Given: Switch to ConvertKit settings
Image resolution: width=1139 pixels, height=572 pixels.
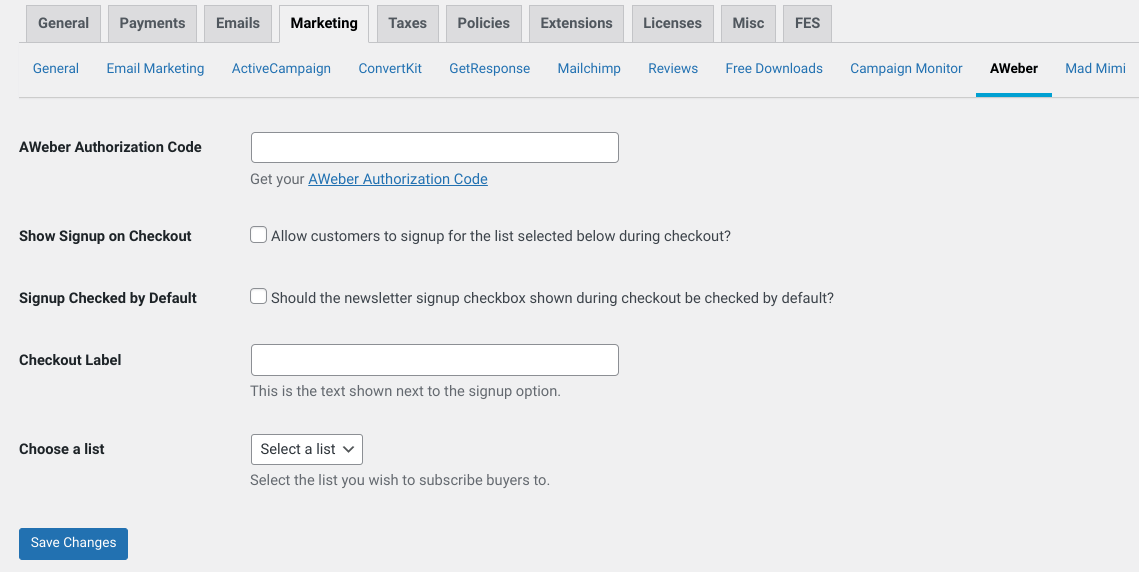Looking at the screenshot, I should (x=390, y=68).
